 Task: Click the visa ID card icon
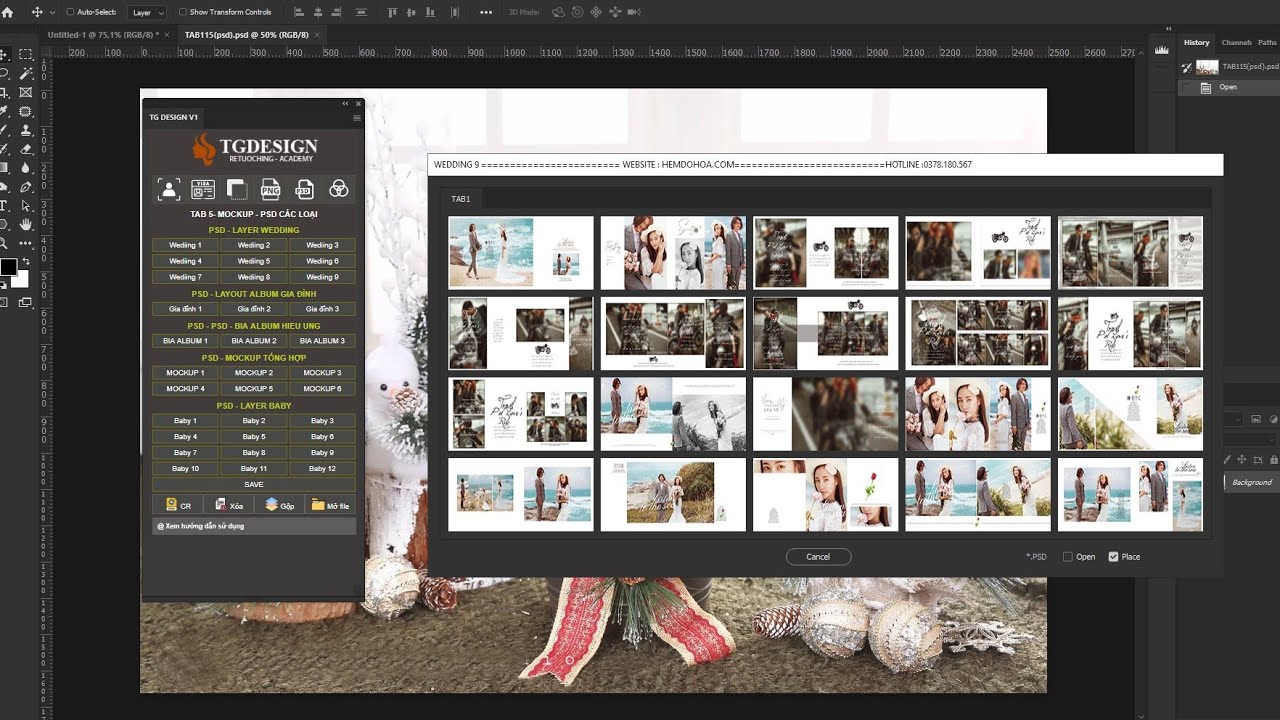tap(203, 189)
